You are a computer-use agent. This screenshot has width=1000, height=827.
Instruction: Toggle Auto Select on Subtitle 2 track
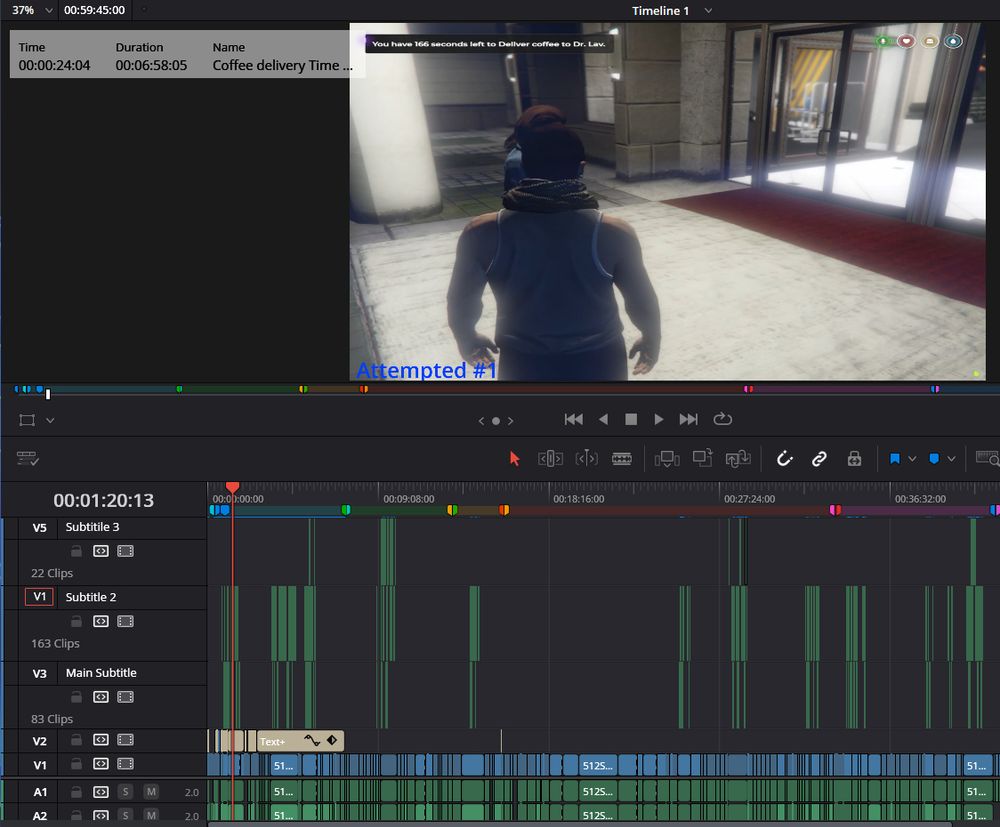101,621
